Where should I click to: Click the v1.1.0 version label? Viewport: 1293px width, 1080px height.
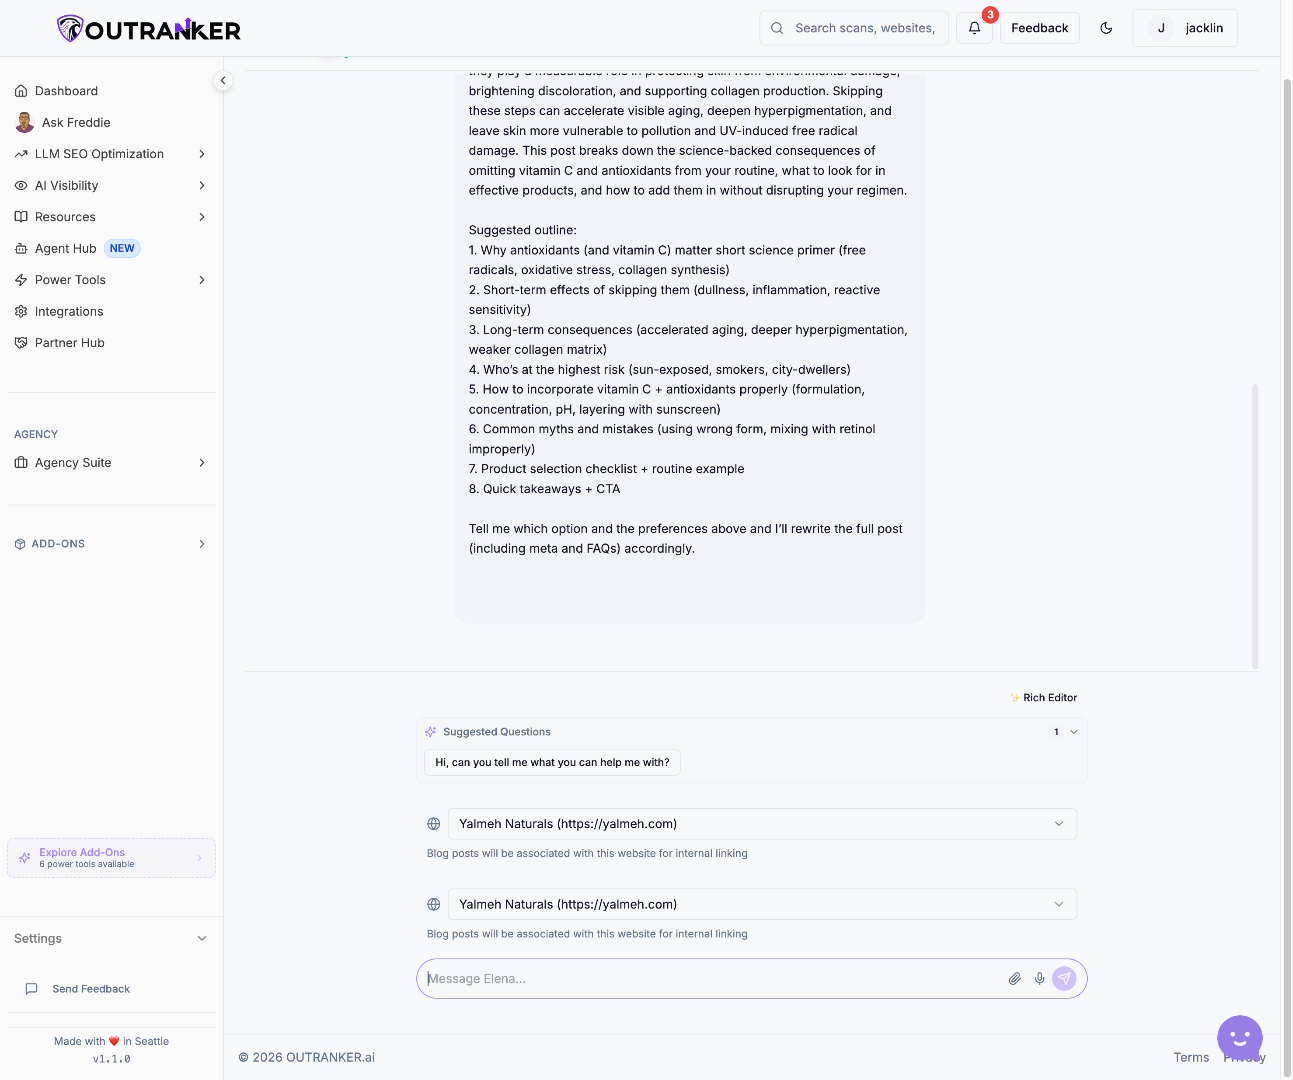(x=111, y=1059)
